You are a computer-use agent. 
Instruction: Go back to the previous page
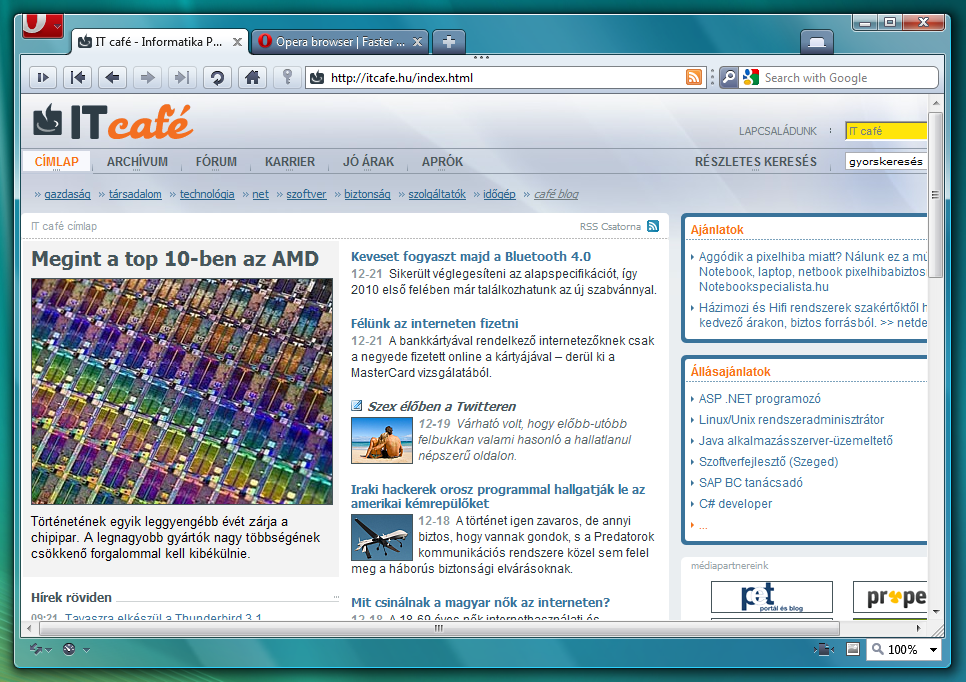click(113, 78)
